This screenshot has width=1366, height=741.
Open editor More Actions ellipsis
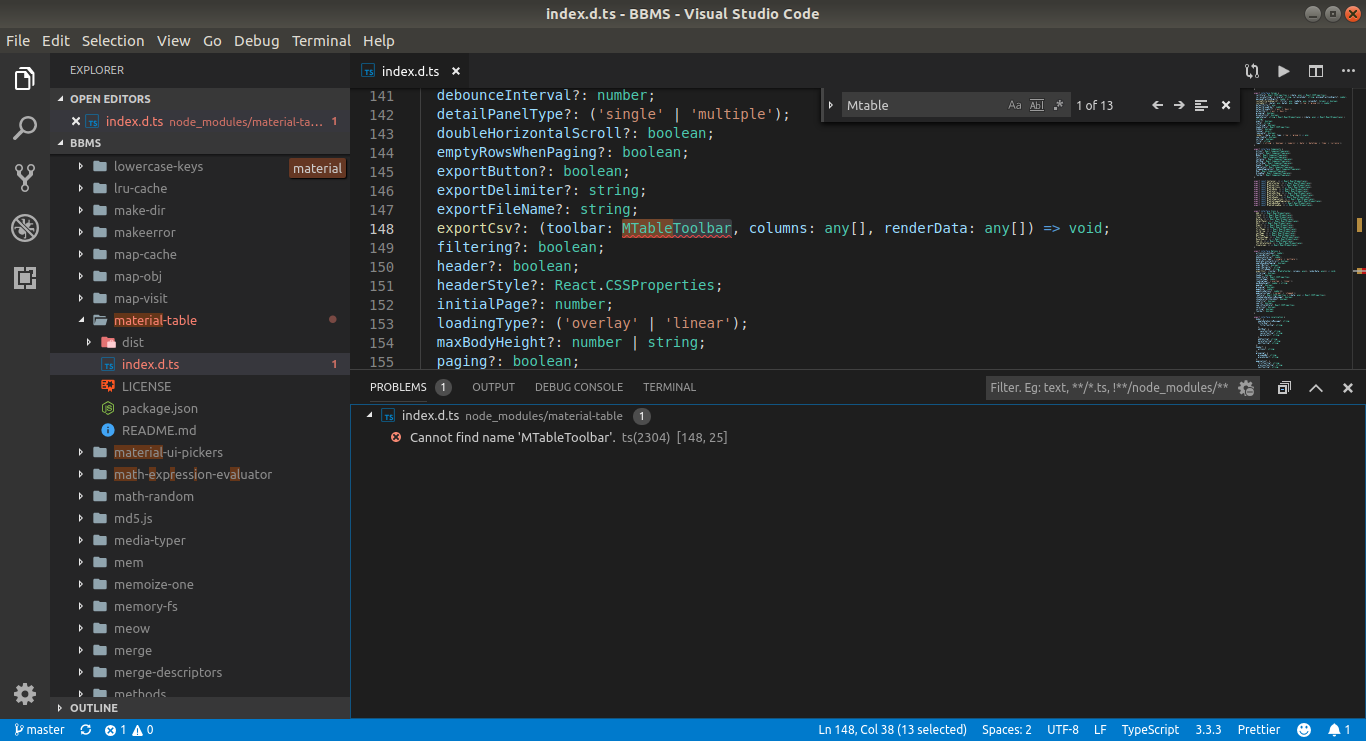coord(1348,71)
